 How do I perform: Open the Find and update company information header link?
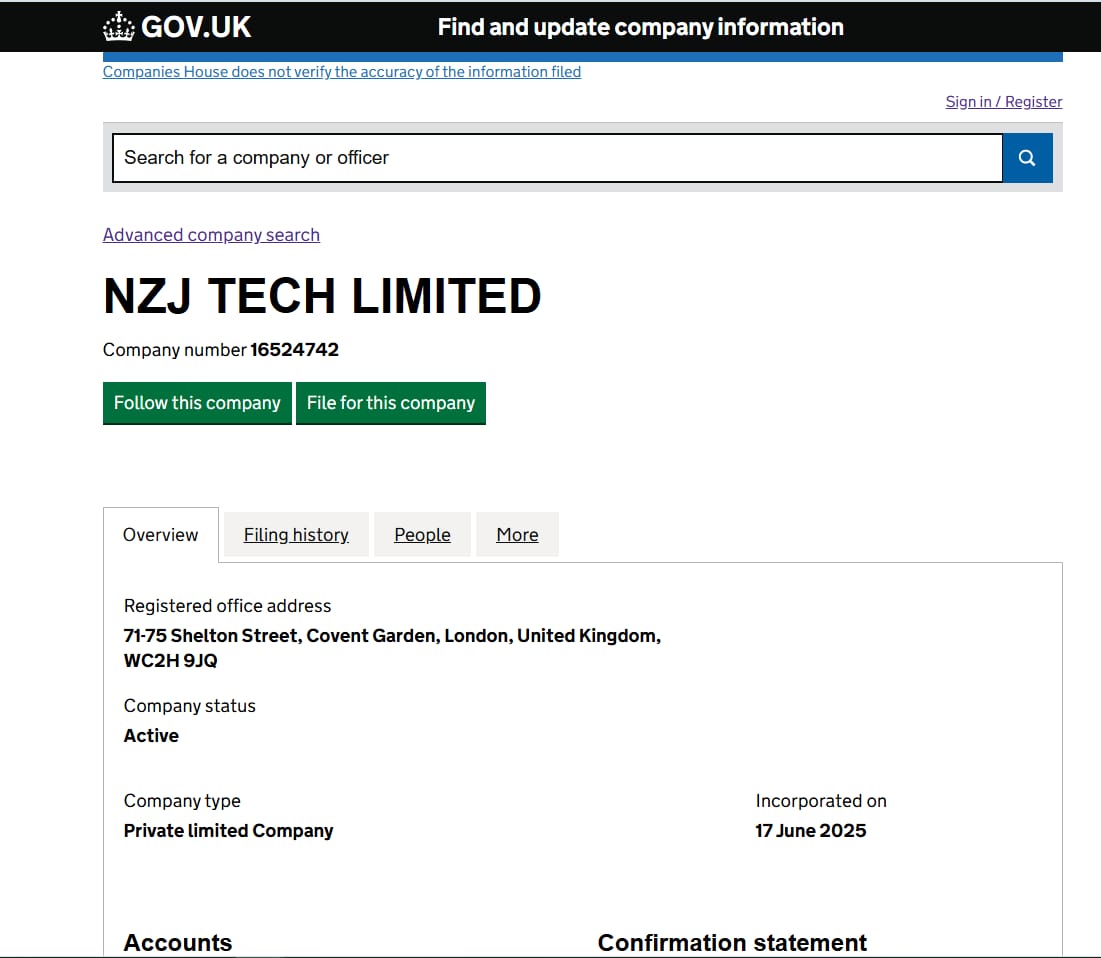point(640,27)
